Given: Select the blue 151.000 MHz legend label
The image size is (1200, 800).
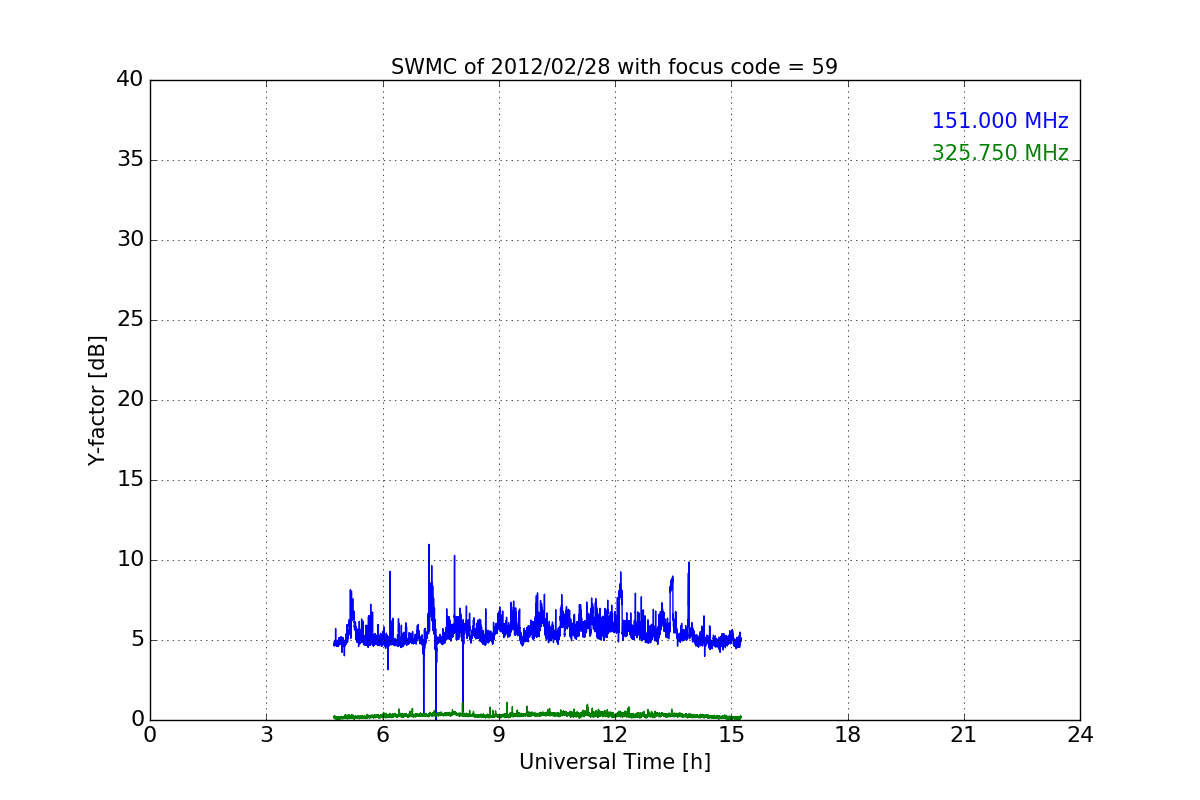Looking at the screenshot, I should pos(1000,121).
